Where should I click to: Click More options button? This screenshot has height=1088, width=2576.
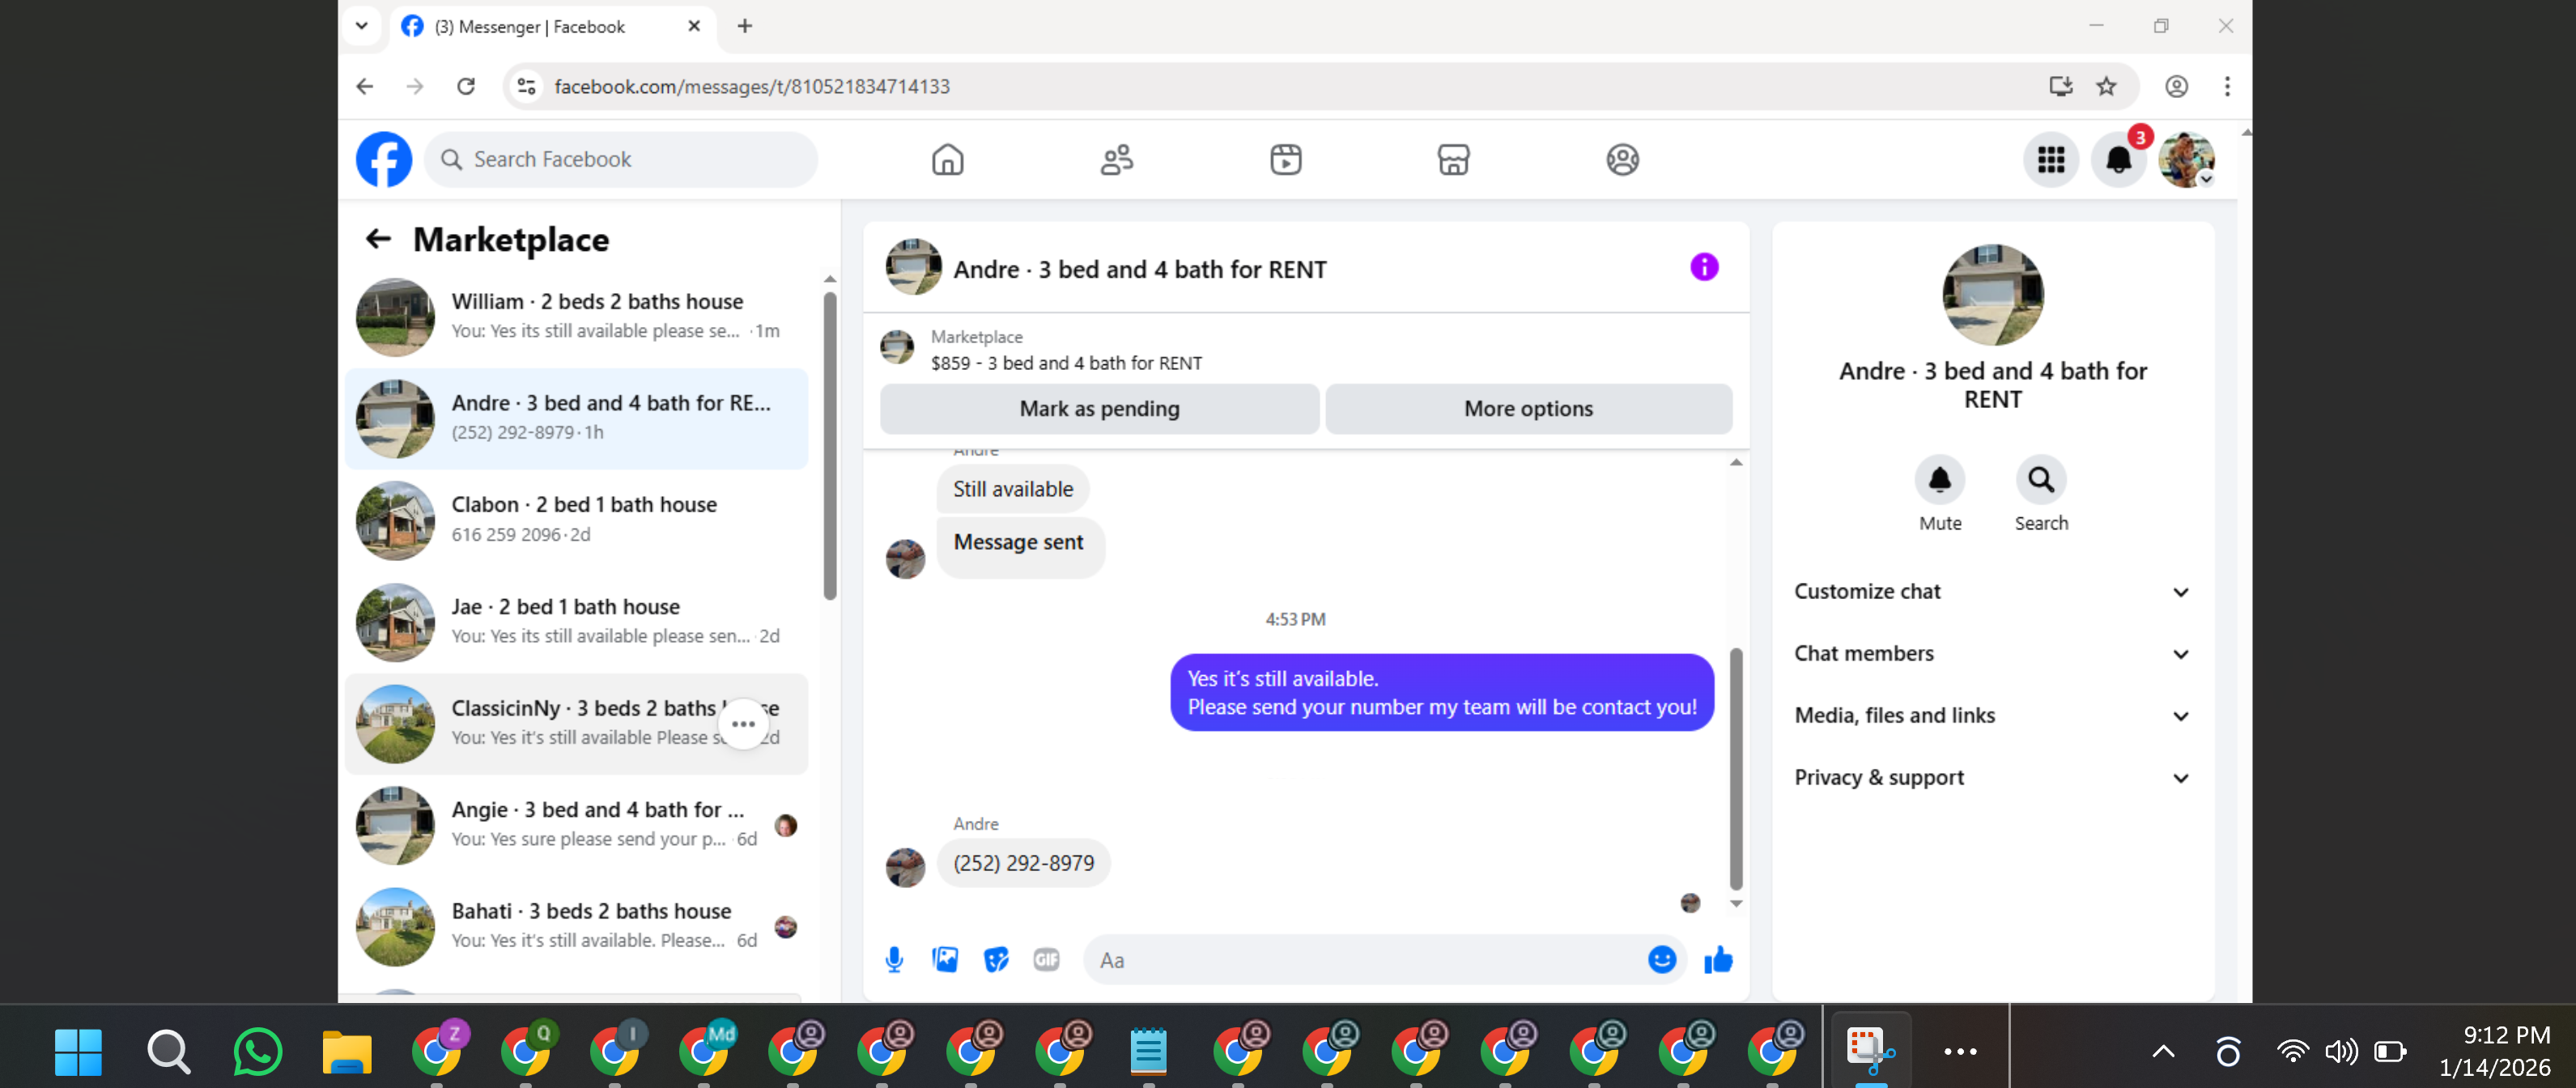[1528, 409]
